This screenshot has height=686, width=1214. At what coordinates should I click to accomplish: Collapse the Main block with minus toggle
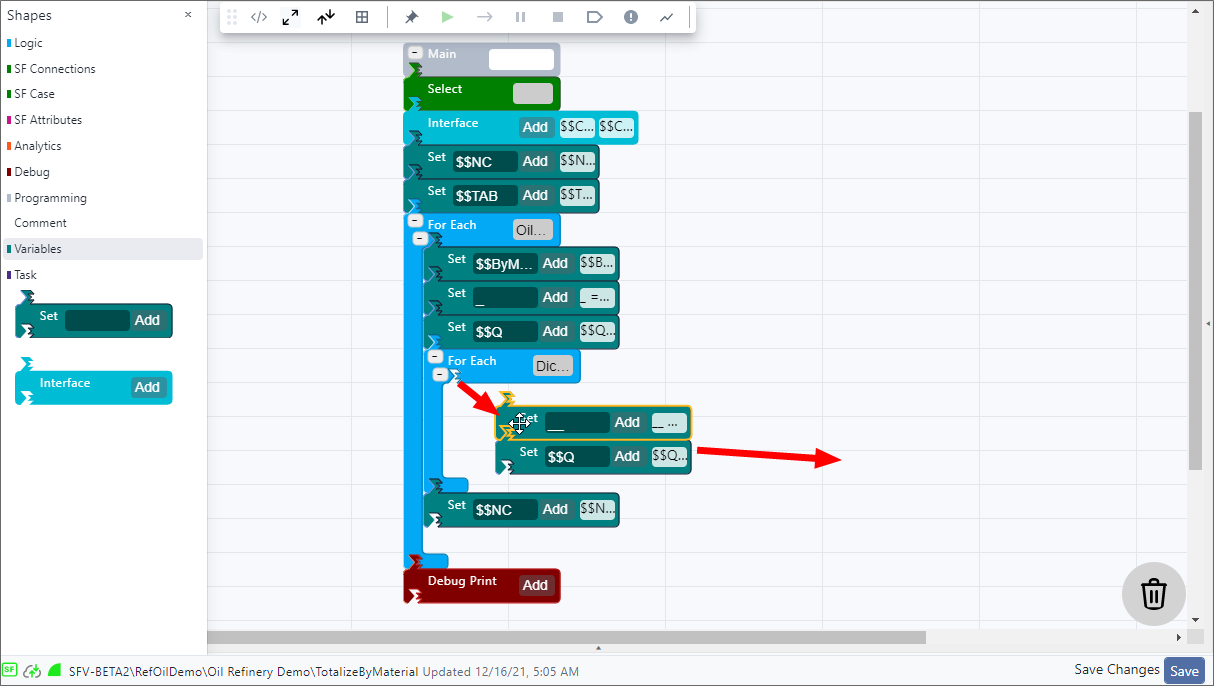pyautogui.click(x=415, y=52)
